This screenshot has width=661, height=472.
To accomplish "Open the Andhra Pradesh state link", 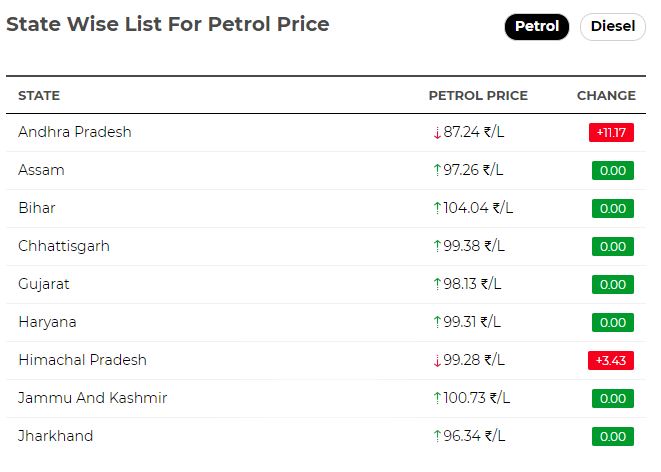I will 75,132.
